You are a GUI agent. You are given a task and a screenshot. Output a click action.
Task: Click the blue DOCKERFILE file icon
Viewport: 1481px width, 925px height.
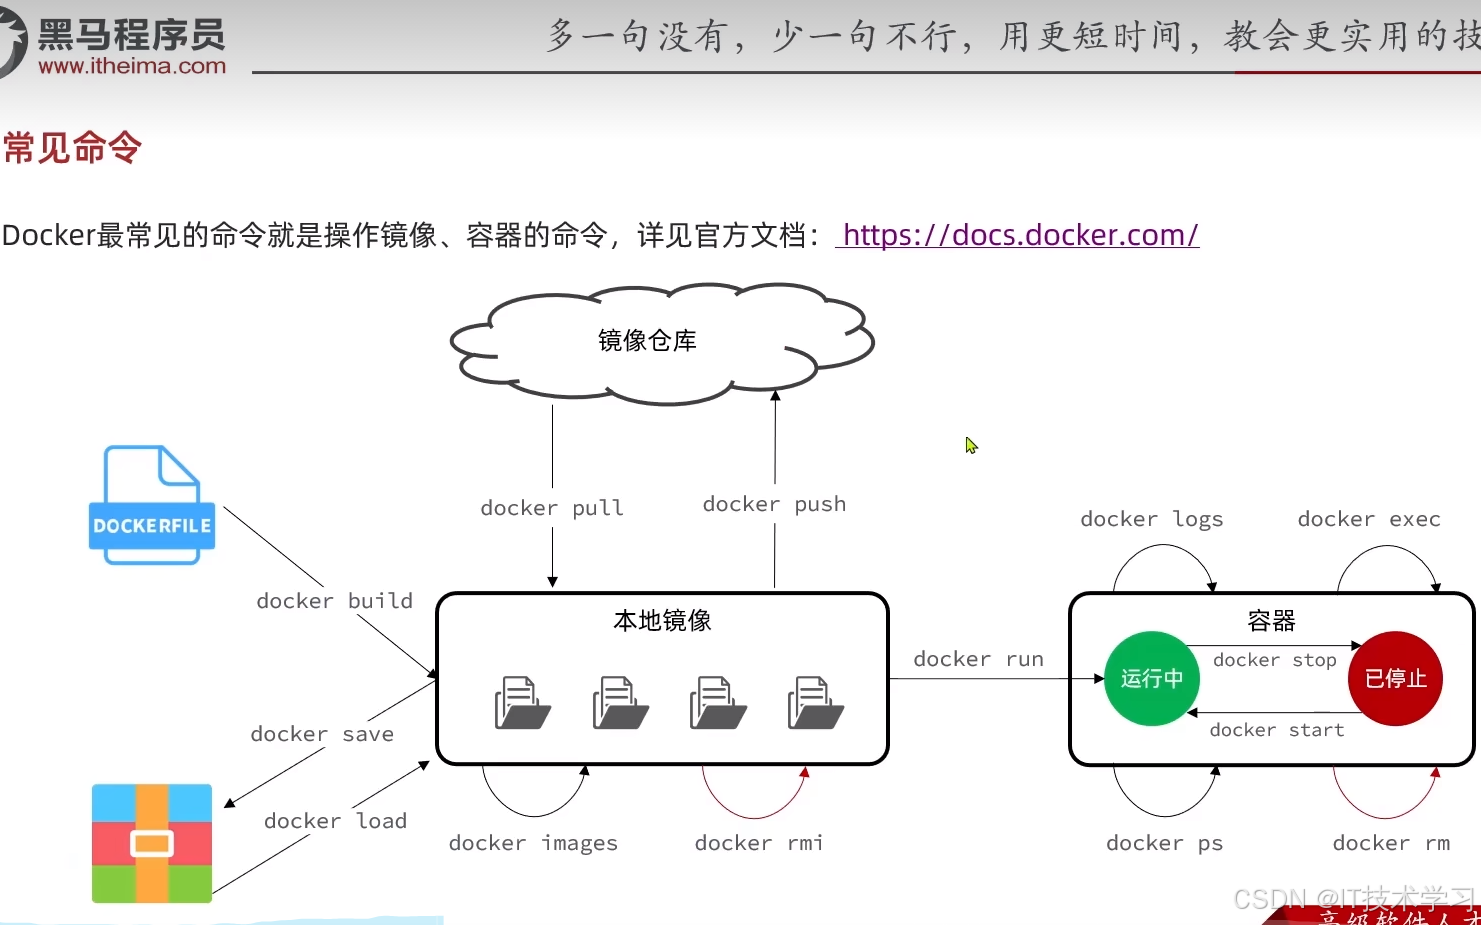[x=152, y=505]
